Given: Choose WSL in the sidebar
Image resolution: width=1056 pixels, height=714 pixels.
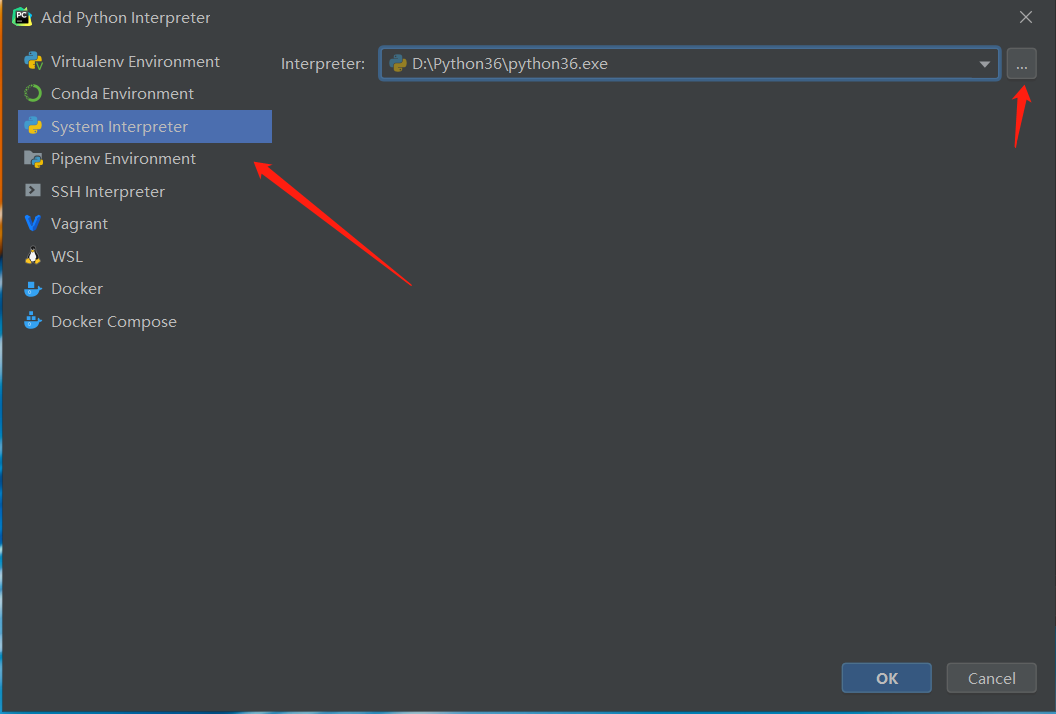Looking at the screenshot, I should pos(145,257).
